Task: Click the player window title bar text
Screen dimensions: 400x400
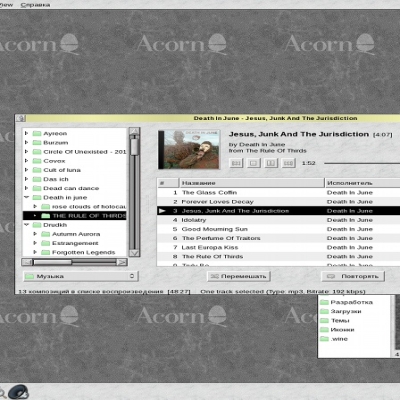Action: [x=275, y=118]
